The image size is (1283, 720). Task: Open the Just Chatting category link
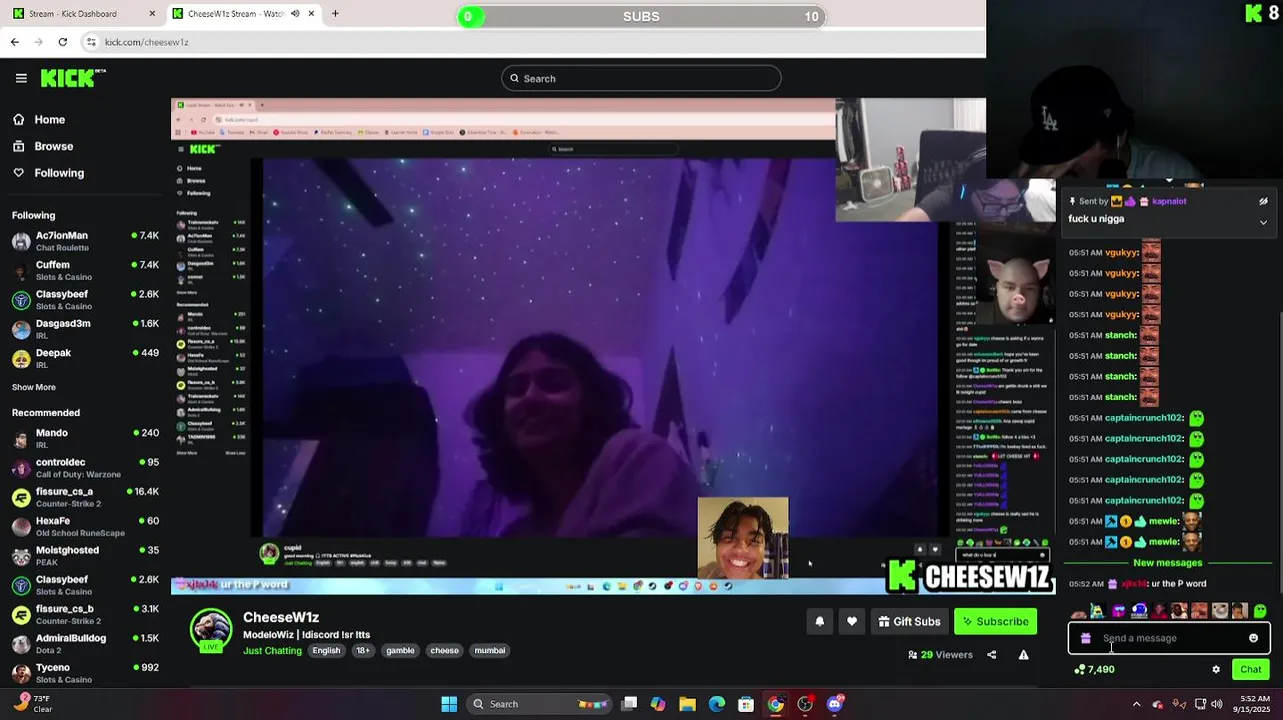click(272, 650)
